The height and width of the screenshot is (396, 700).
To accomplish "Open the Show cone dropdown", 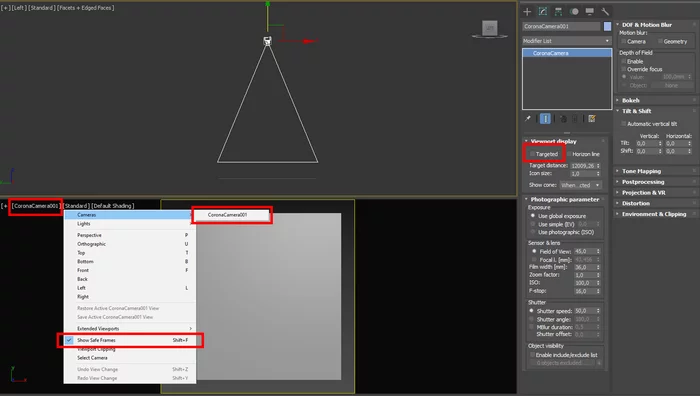I will [580, 185].
